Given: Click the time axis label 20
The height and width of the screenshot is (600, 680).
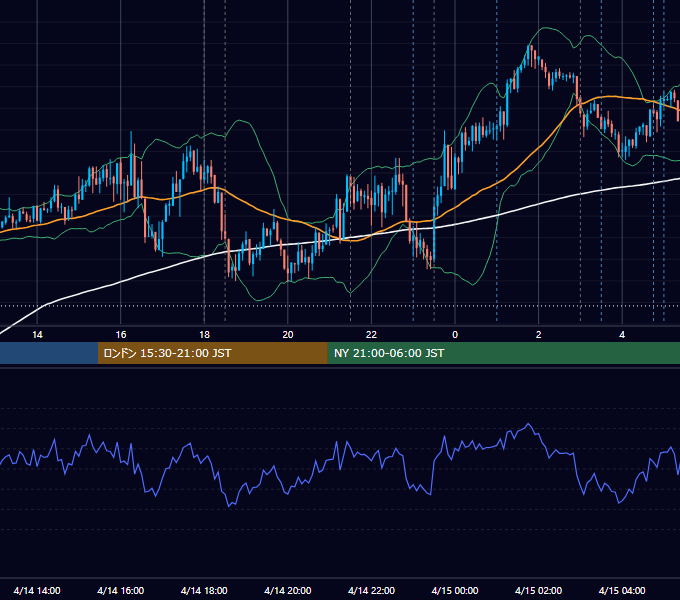Looking at the screenshot, I should coord(288,335).
